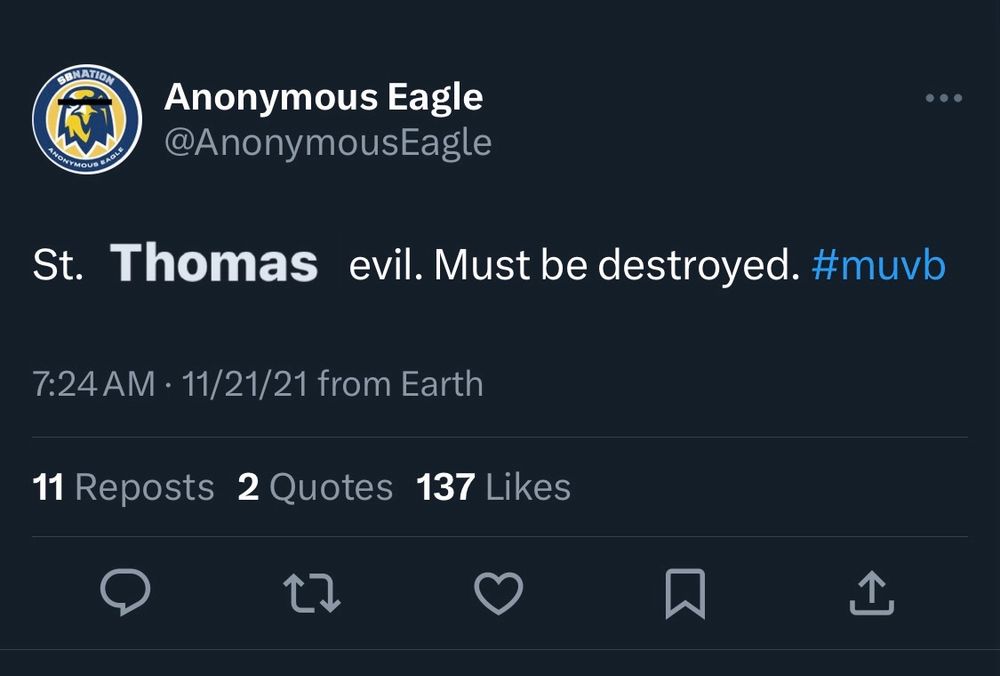Reply to the Anonymous Eagle post
Image resolution: width=1000 pixels, height=676 pixels.
pyautogui.click(x=126, y=593)
